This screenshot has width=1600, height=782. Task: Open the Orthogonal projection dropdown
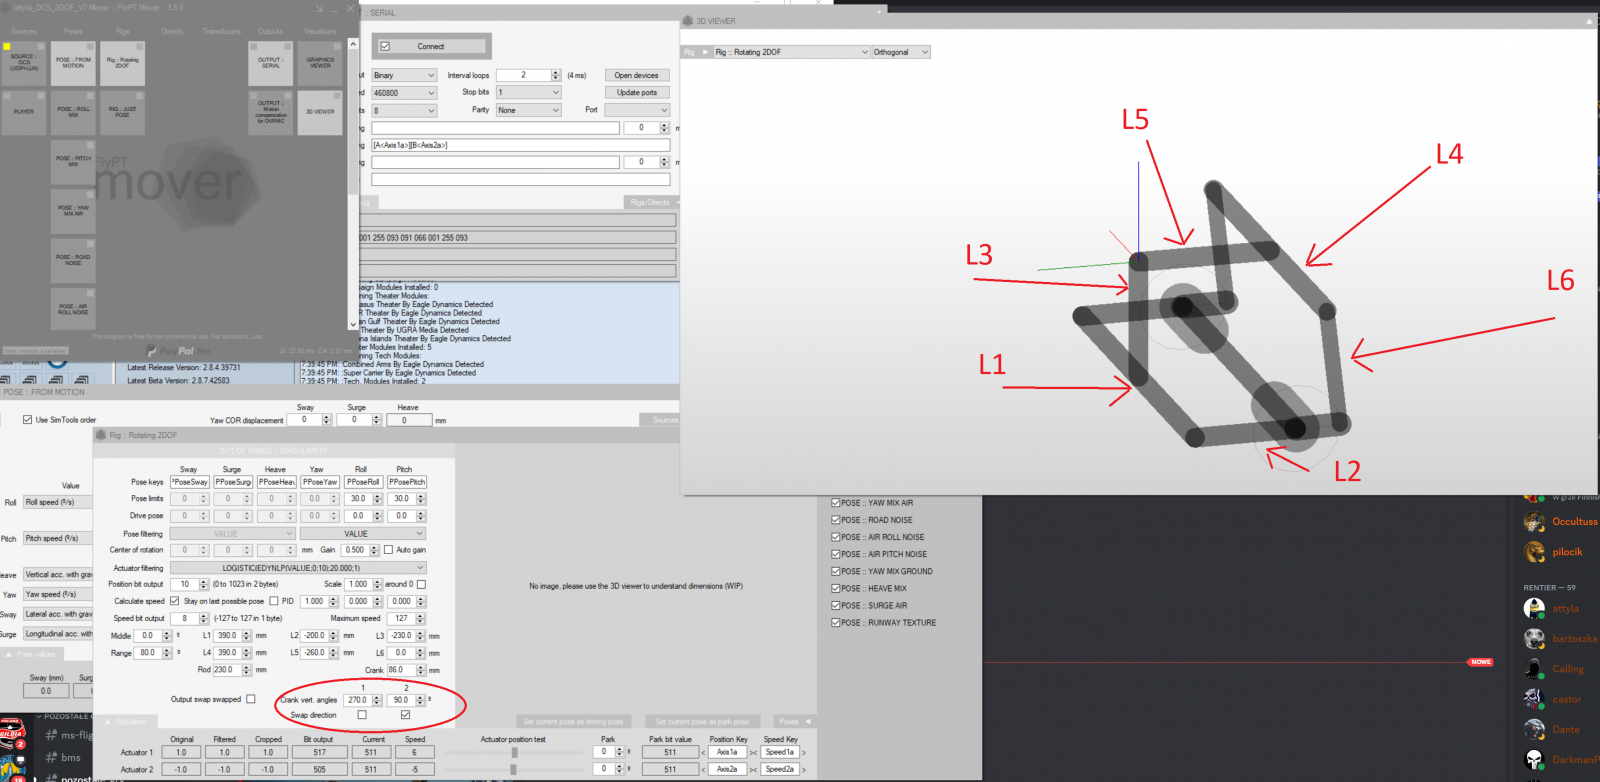click(x=900, y=52)
